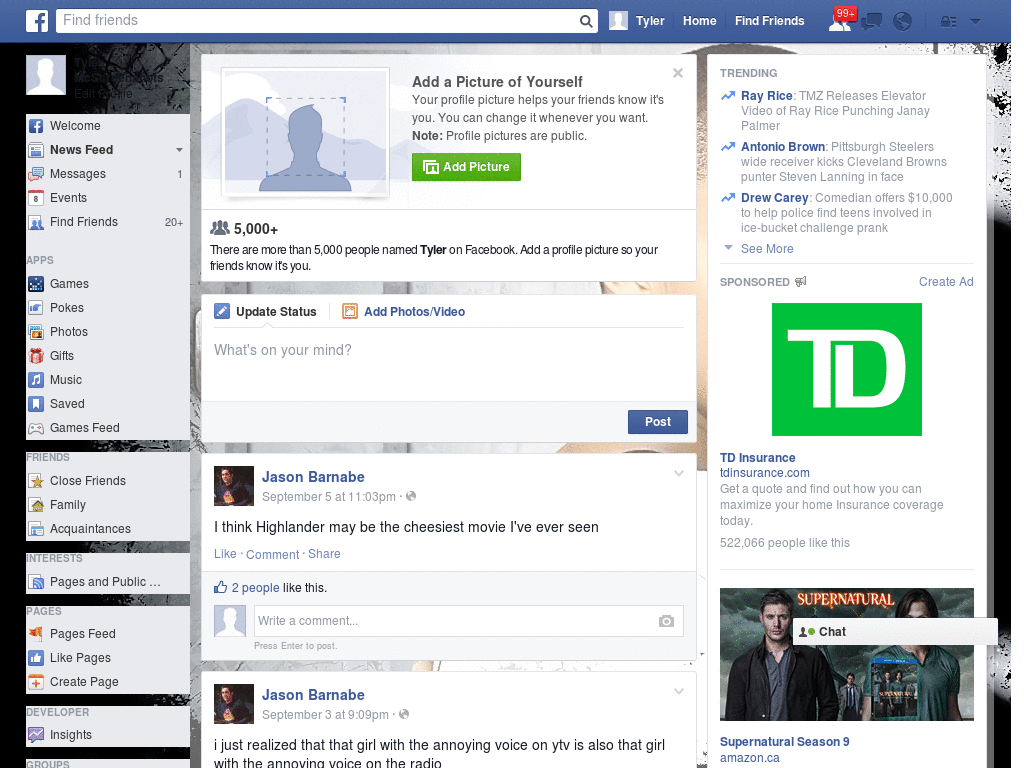The height and width of the screenshot is (768, 1024).
Task: Click the Saved bookmark icon
Action: 36,404
